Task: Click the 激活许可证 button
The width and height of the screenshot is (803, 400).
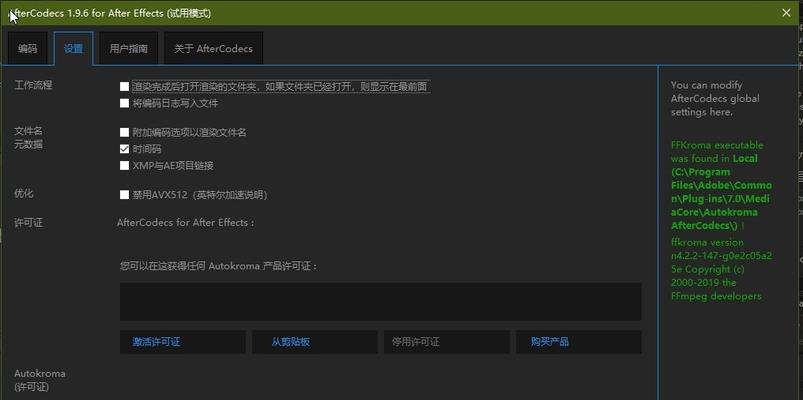Action: pyautogui.click(x=183, y=342)
